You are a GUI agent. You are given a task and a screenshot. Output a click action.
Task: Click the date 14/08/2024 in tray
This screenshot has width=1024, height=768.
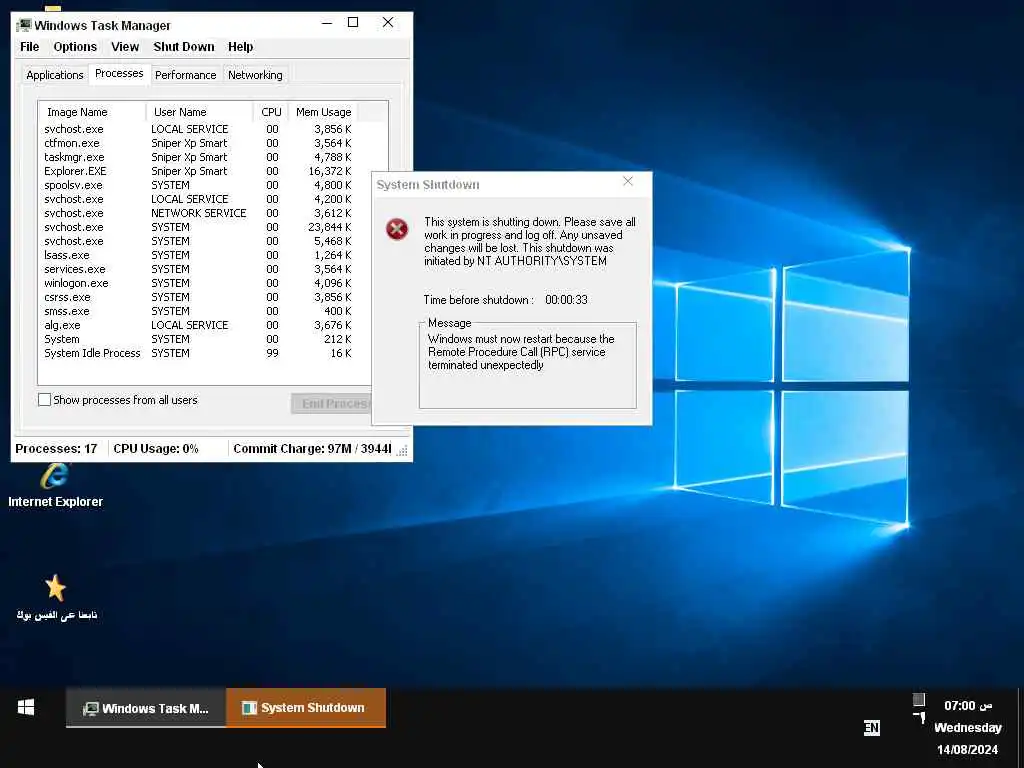[x=967, y=750]
